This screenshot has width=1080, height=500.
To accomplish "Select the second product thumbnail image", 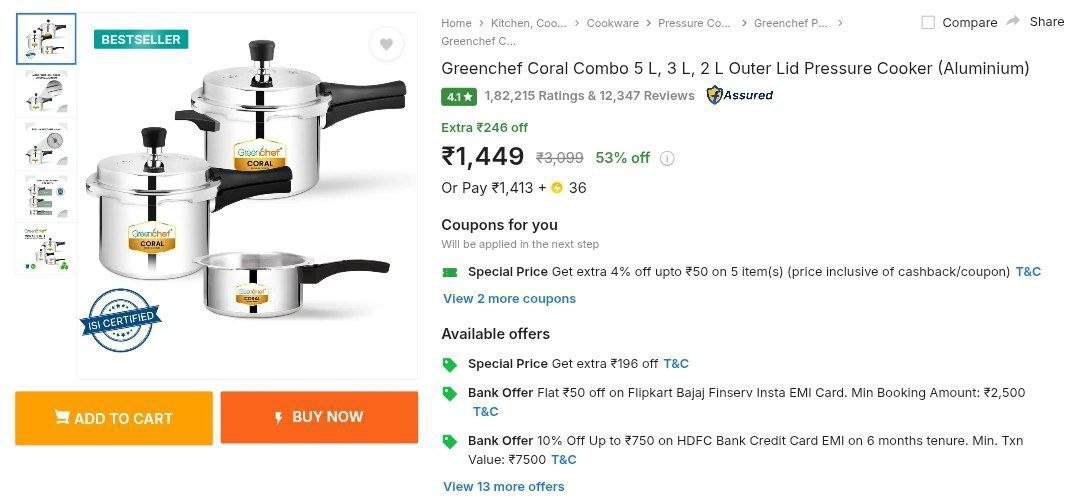I will pos(46,92).
